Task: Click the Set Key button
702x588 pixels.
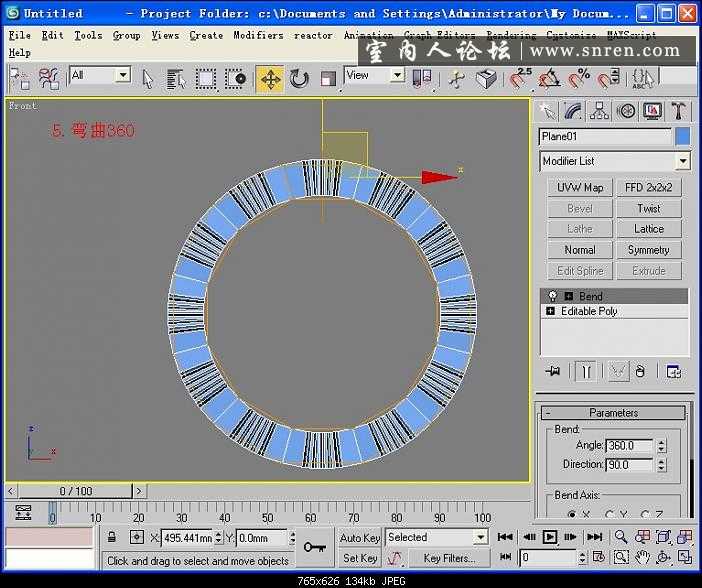Action: pos(360,558)
